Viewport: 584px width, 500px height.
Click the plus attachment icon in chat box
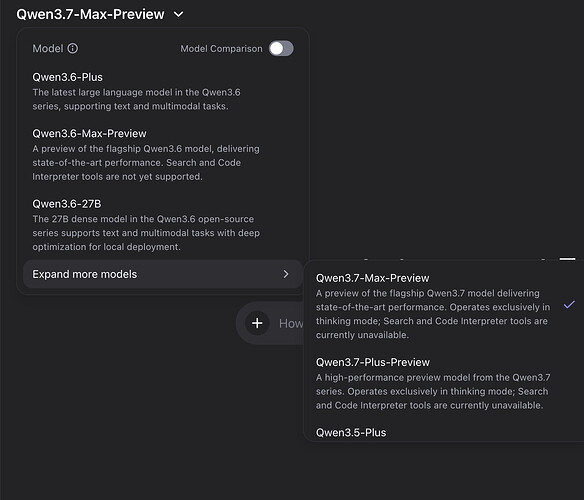pyautogui.click(x=257, y=323)
